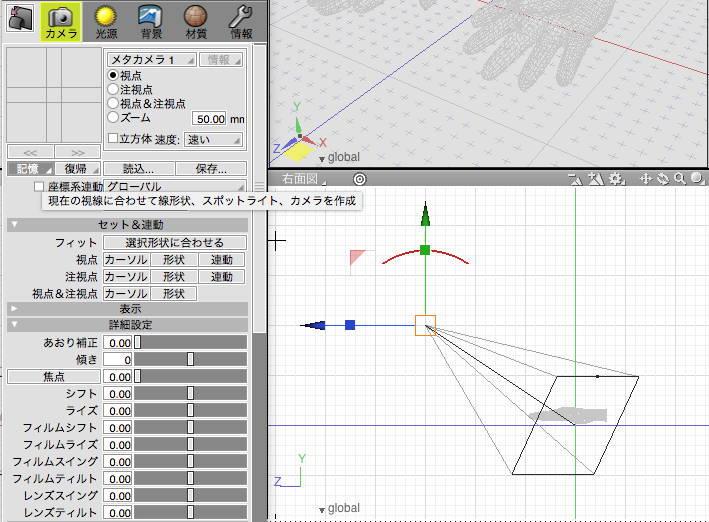Click the zoom magnifier icon in viewport header
Image resolution: width=709 pixels, height=522 pixels.
click(680, 179)
